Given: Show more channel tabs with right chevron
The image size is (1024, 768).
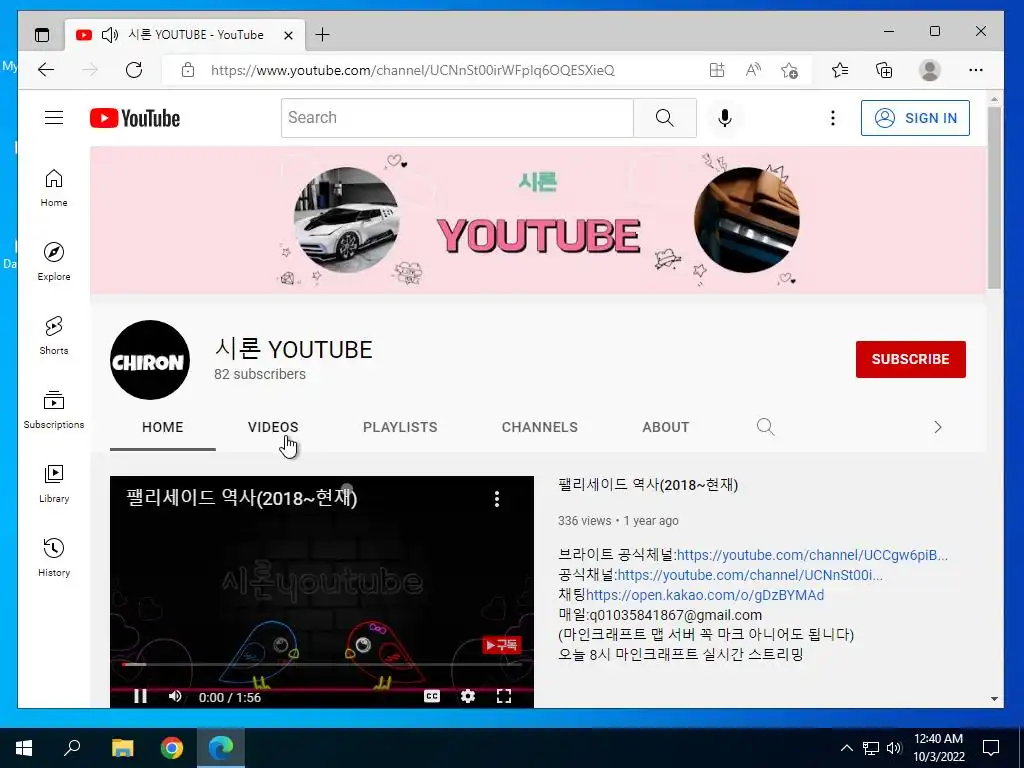Looking at the screenshot, I should coord(938,427).
